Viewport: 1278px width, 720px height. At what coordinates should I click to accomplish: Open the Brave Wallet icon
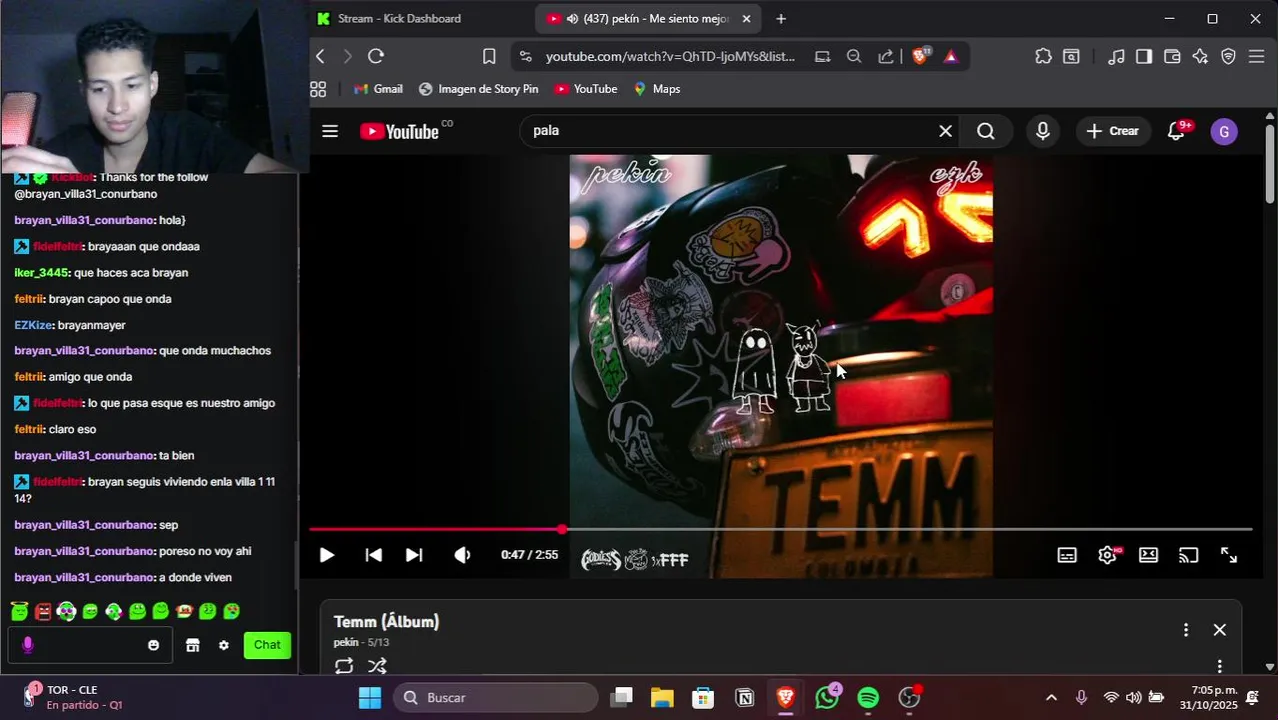[1172, 56]
